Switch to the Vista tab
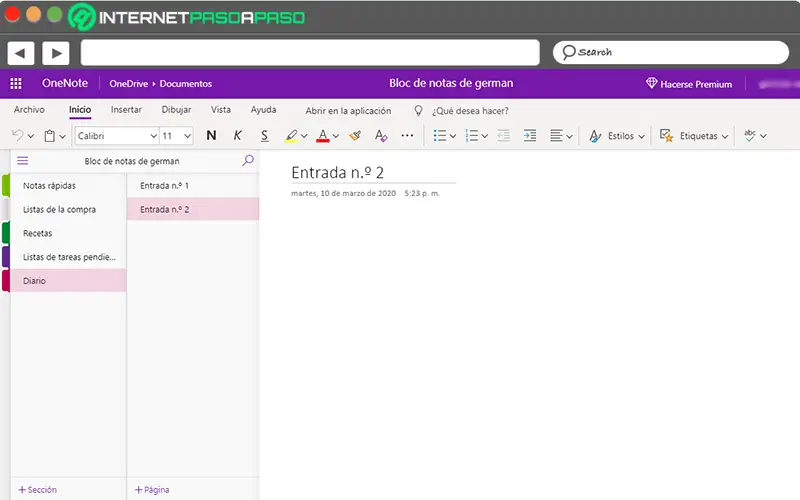Viewport: 800px width, 500px height. pyautogui.click(x=221, y=110)
